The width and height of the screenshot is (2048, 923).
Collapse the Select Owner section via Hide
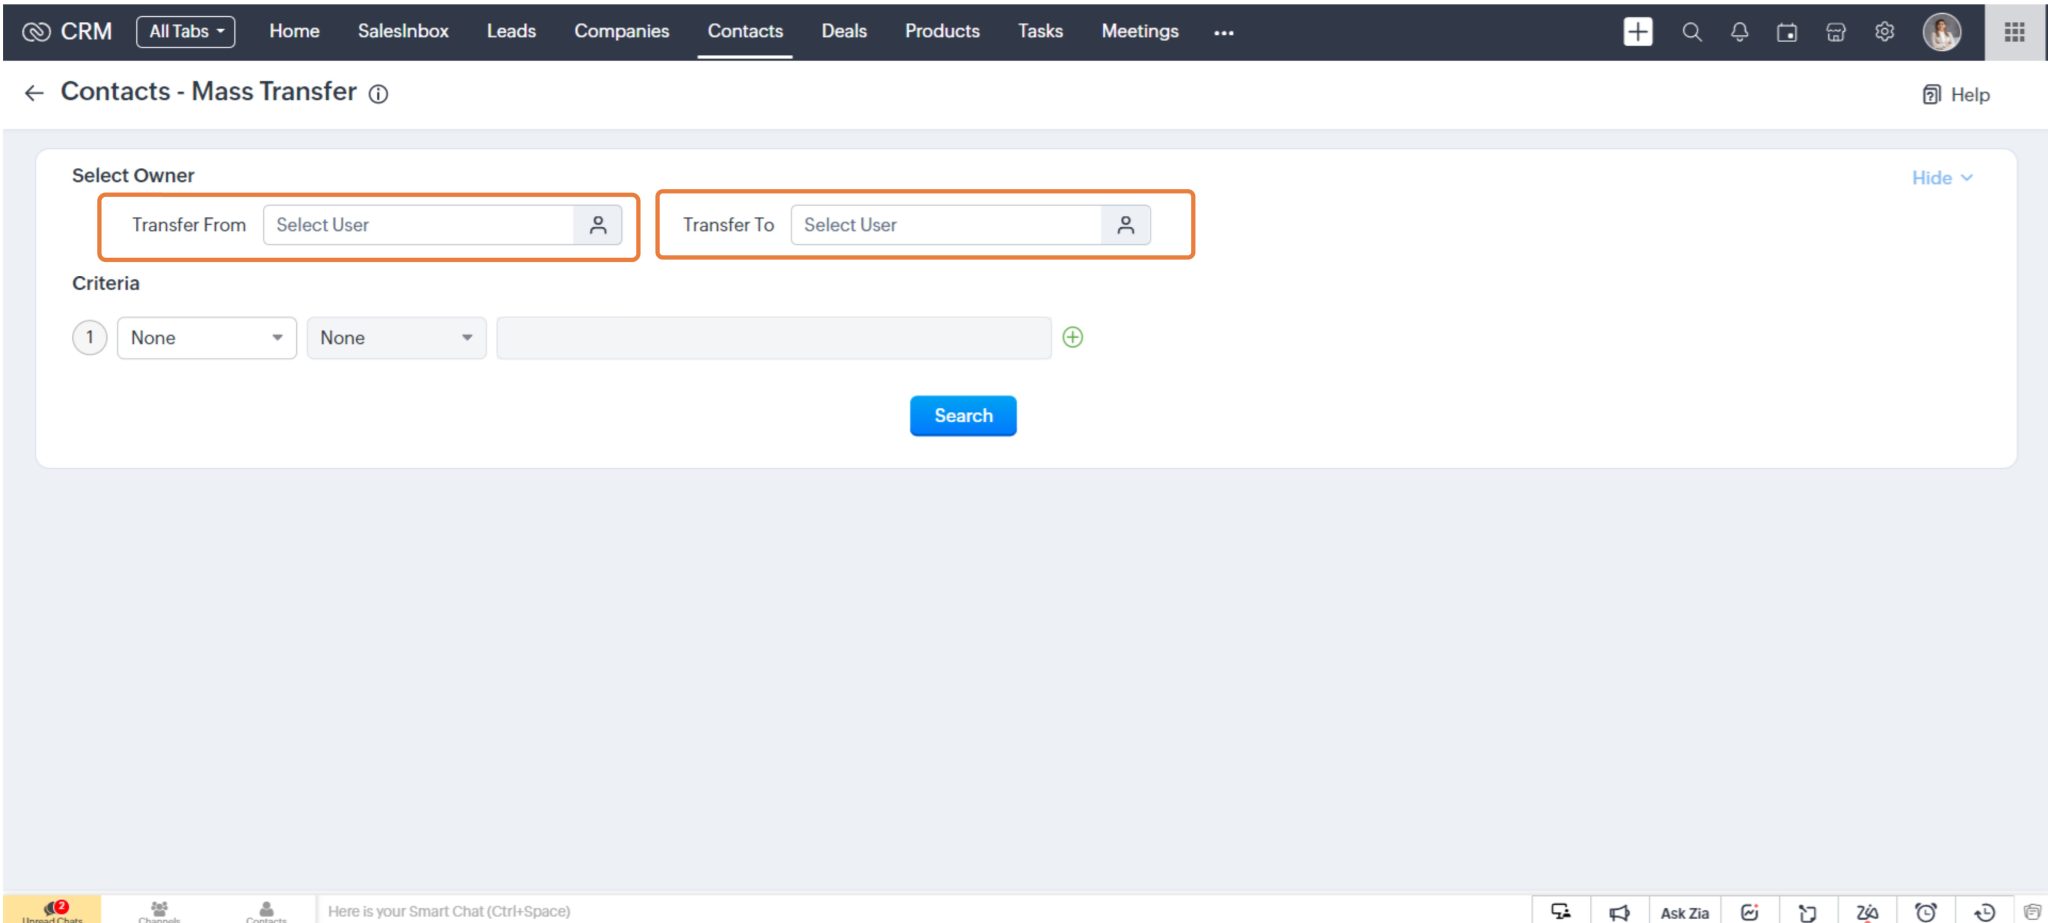coord(1940,177)
